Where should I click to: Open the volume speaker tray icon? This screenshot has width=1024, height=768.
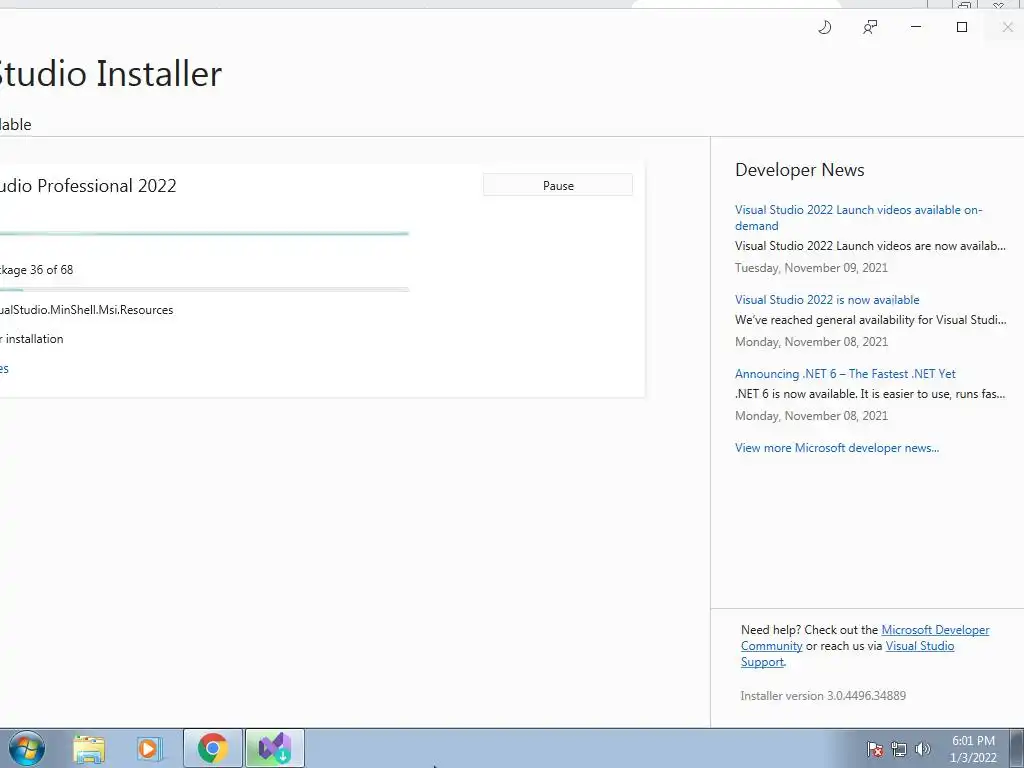tap(923, 749)
